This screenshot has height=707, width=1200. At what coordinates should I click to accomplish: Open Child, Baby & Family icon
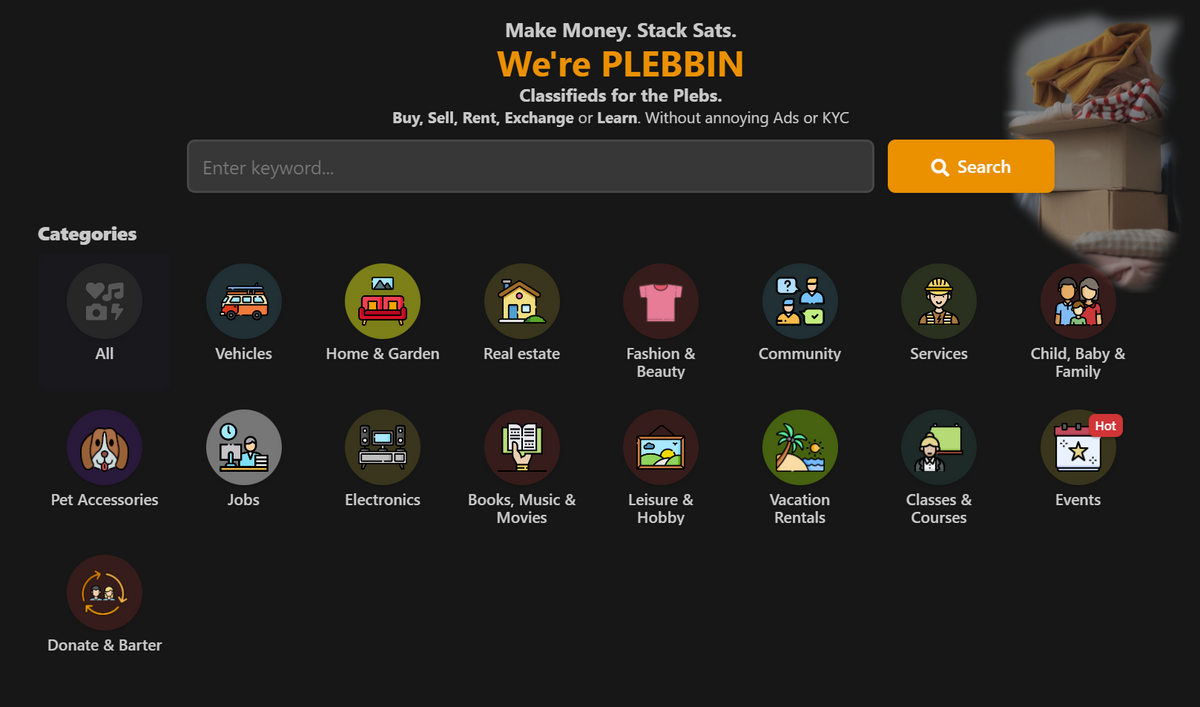(x=1077, y=301)
